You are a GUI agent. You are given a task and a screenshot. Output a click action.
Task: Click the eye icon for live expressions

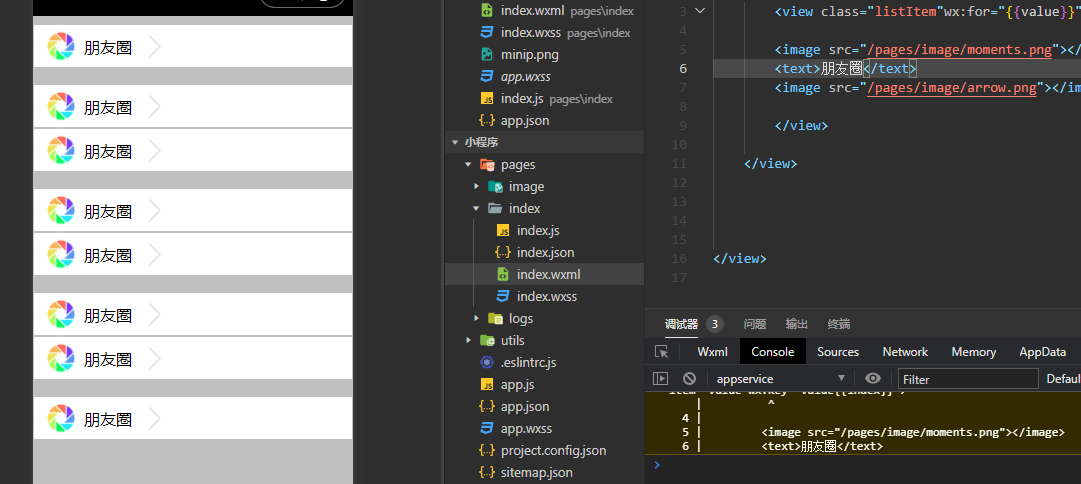point(873,379)
